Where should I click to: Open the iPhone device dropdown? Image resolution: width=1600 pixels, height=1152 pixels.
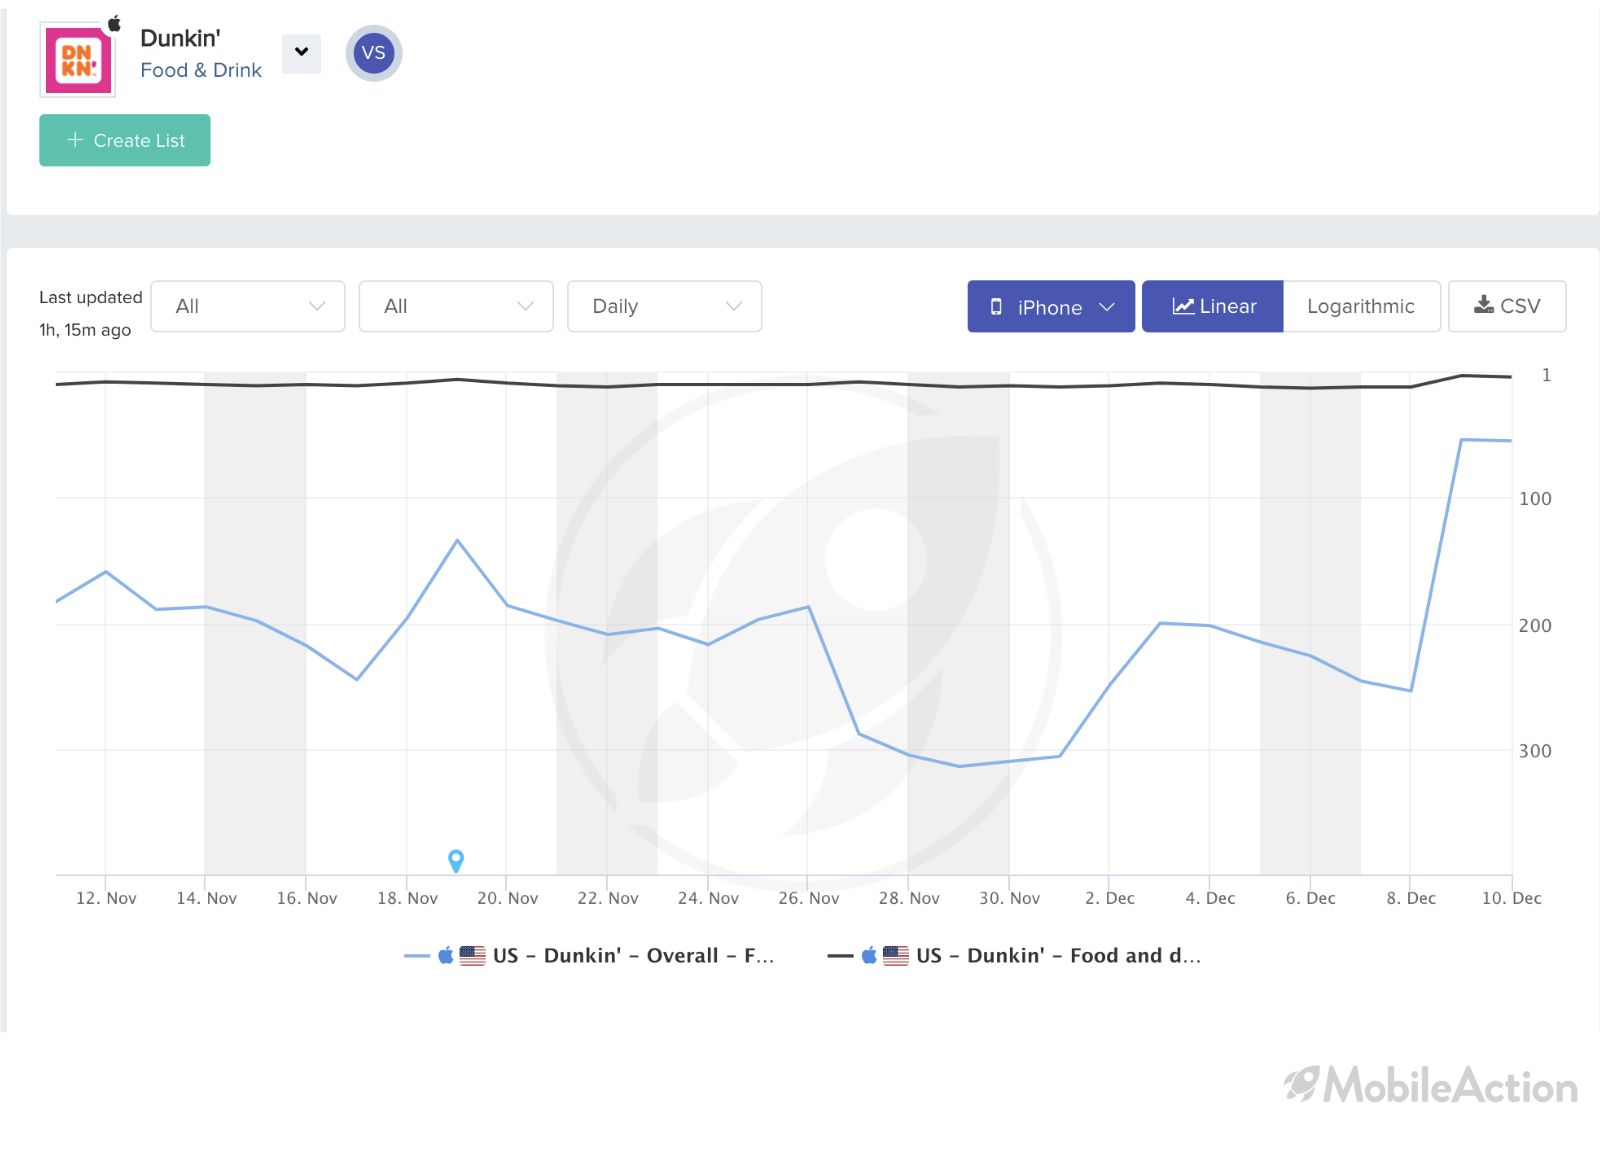[1051, 306]
